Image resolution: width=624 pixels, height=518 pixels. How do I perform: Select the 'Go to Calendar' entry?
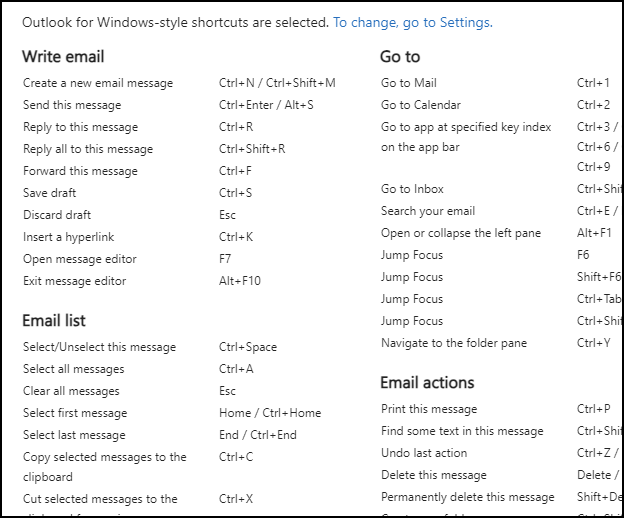click(x=421, y=105)
